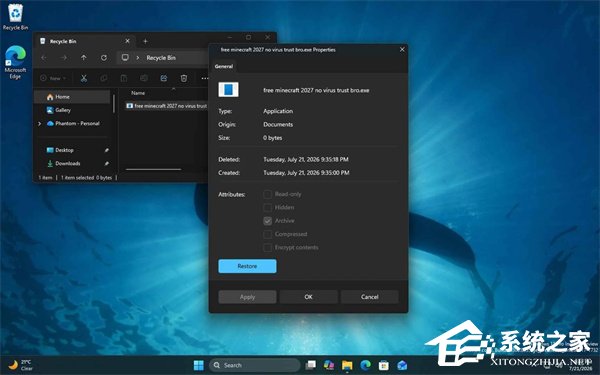This screenshot has width=600, height=375.
Task: Close the Properties dialog with X
Action: tap(402, 50)
